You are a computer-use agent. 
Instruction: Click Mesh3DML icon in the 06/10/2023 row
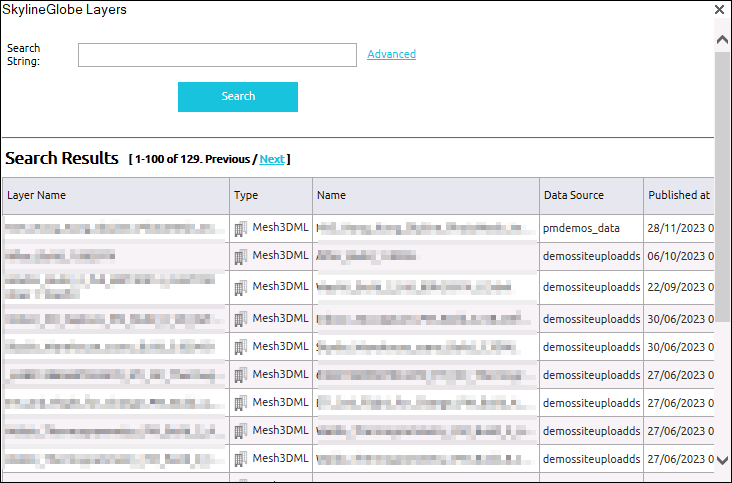coord(240,258)
